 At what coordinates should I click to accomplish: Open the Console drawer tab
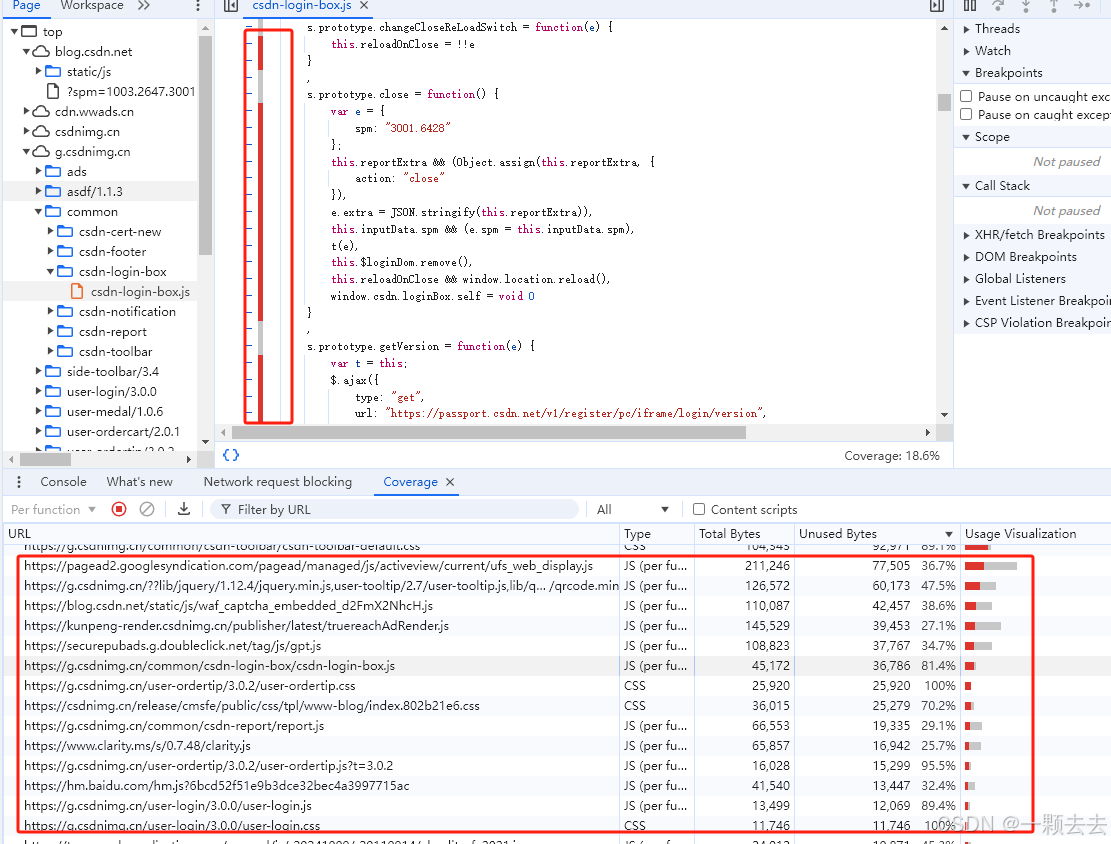pos(63,482)
